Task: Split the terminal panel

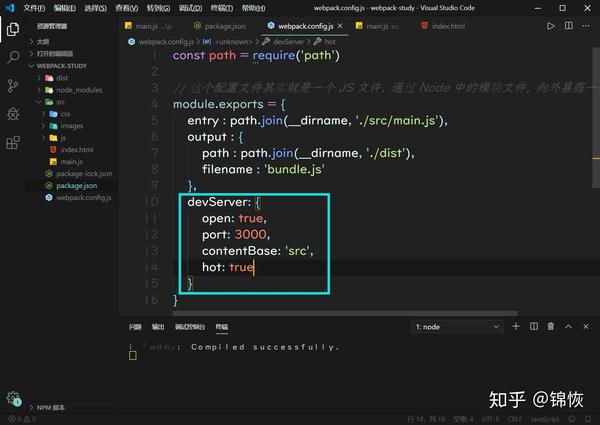Action: pos(534,326)
